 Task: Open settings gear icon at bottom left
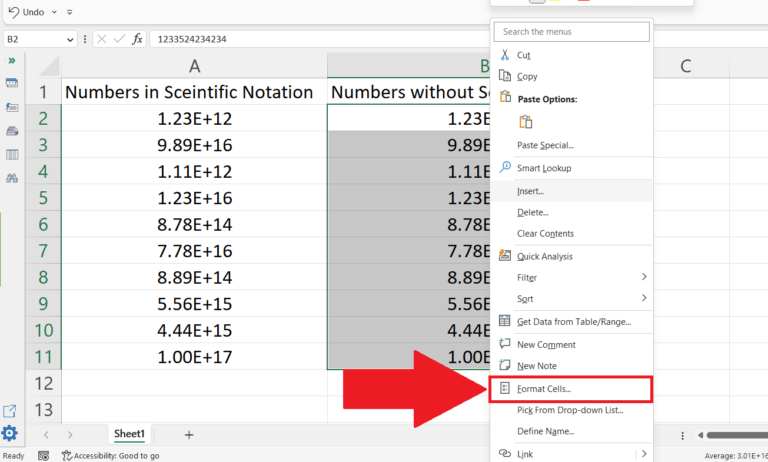(10, 433)
